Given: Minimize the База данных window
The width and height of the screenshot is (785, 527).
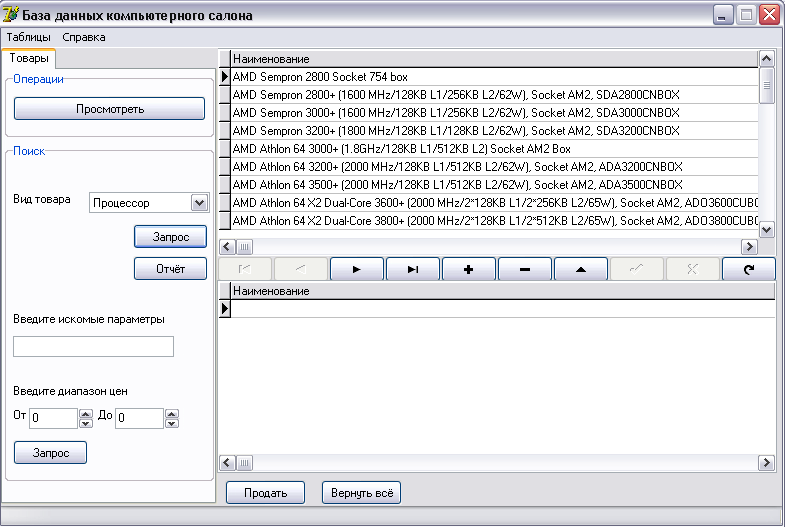Looking at the screenshot, I should click(722, 15).
